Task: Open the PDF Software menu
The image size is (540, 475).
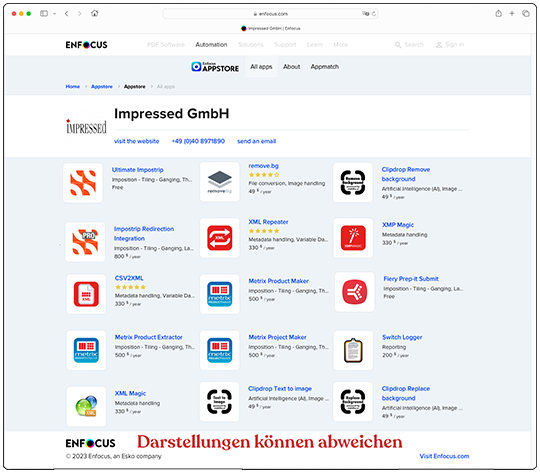Action: tap(166, 45)
